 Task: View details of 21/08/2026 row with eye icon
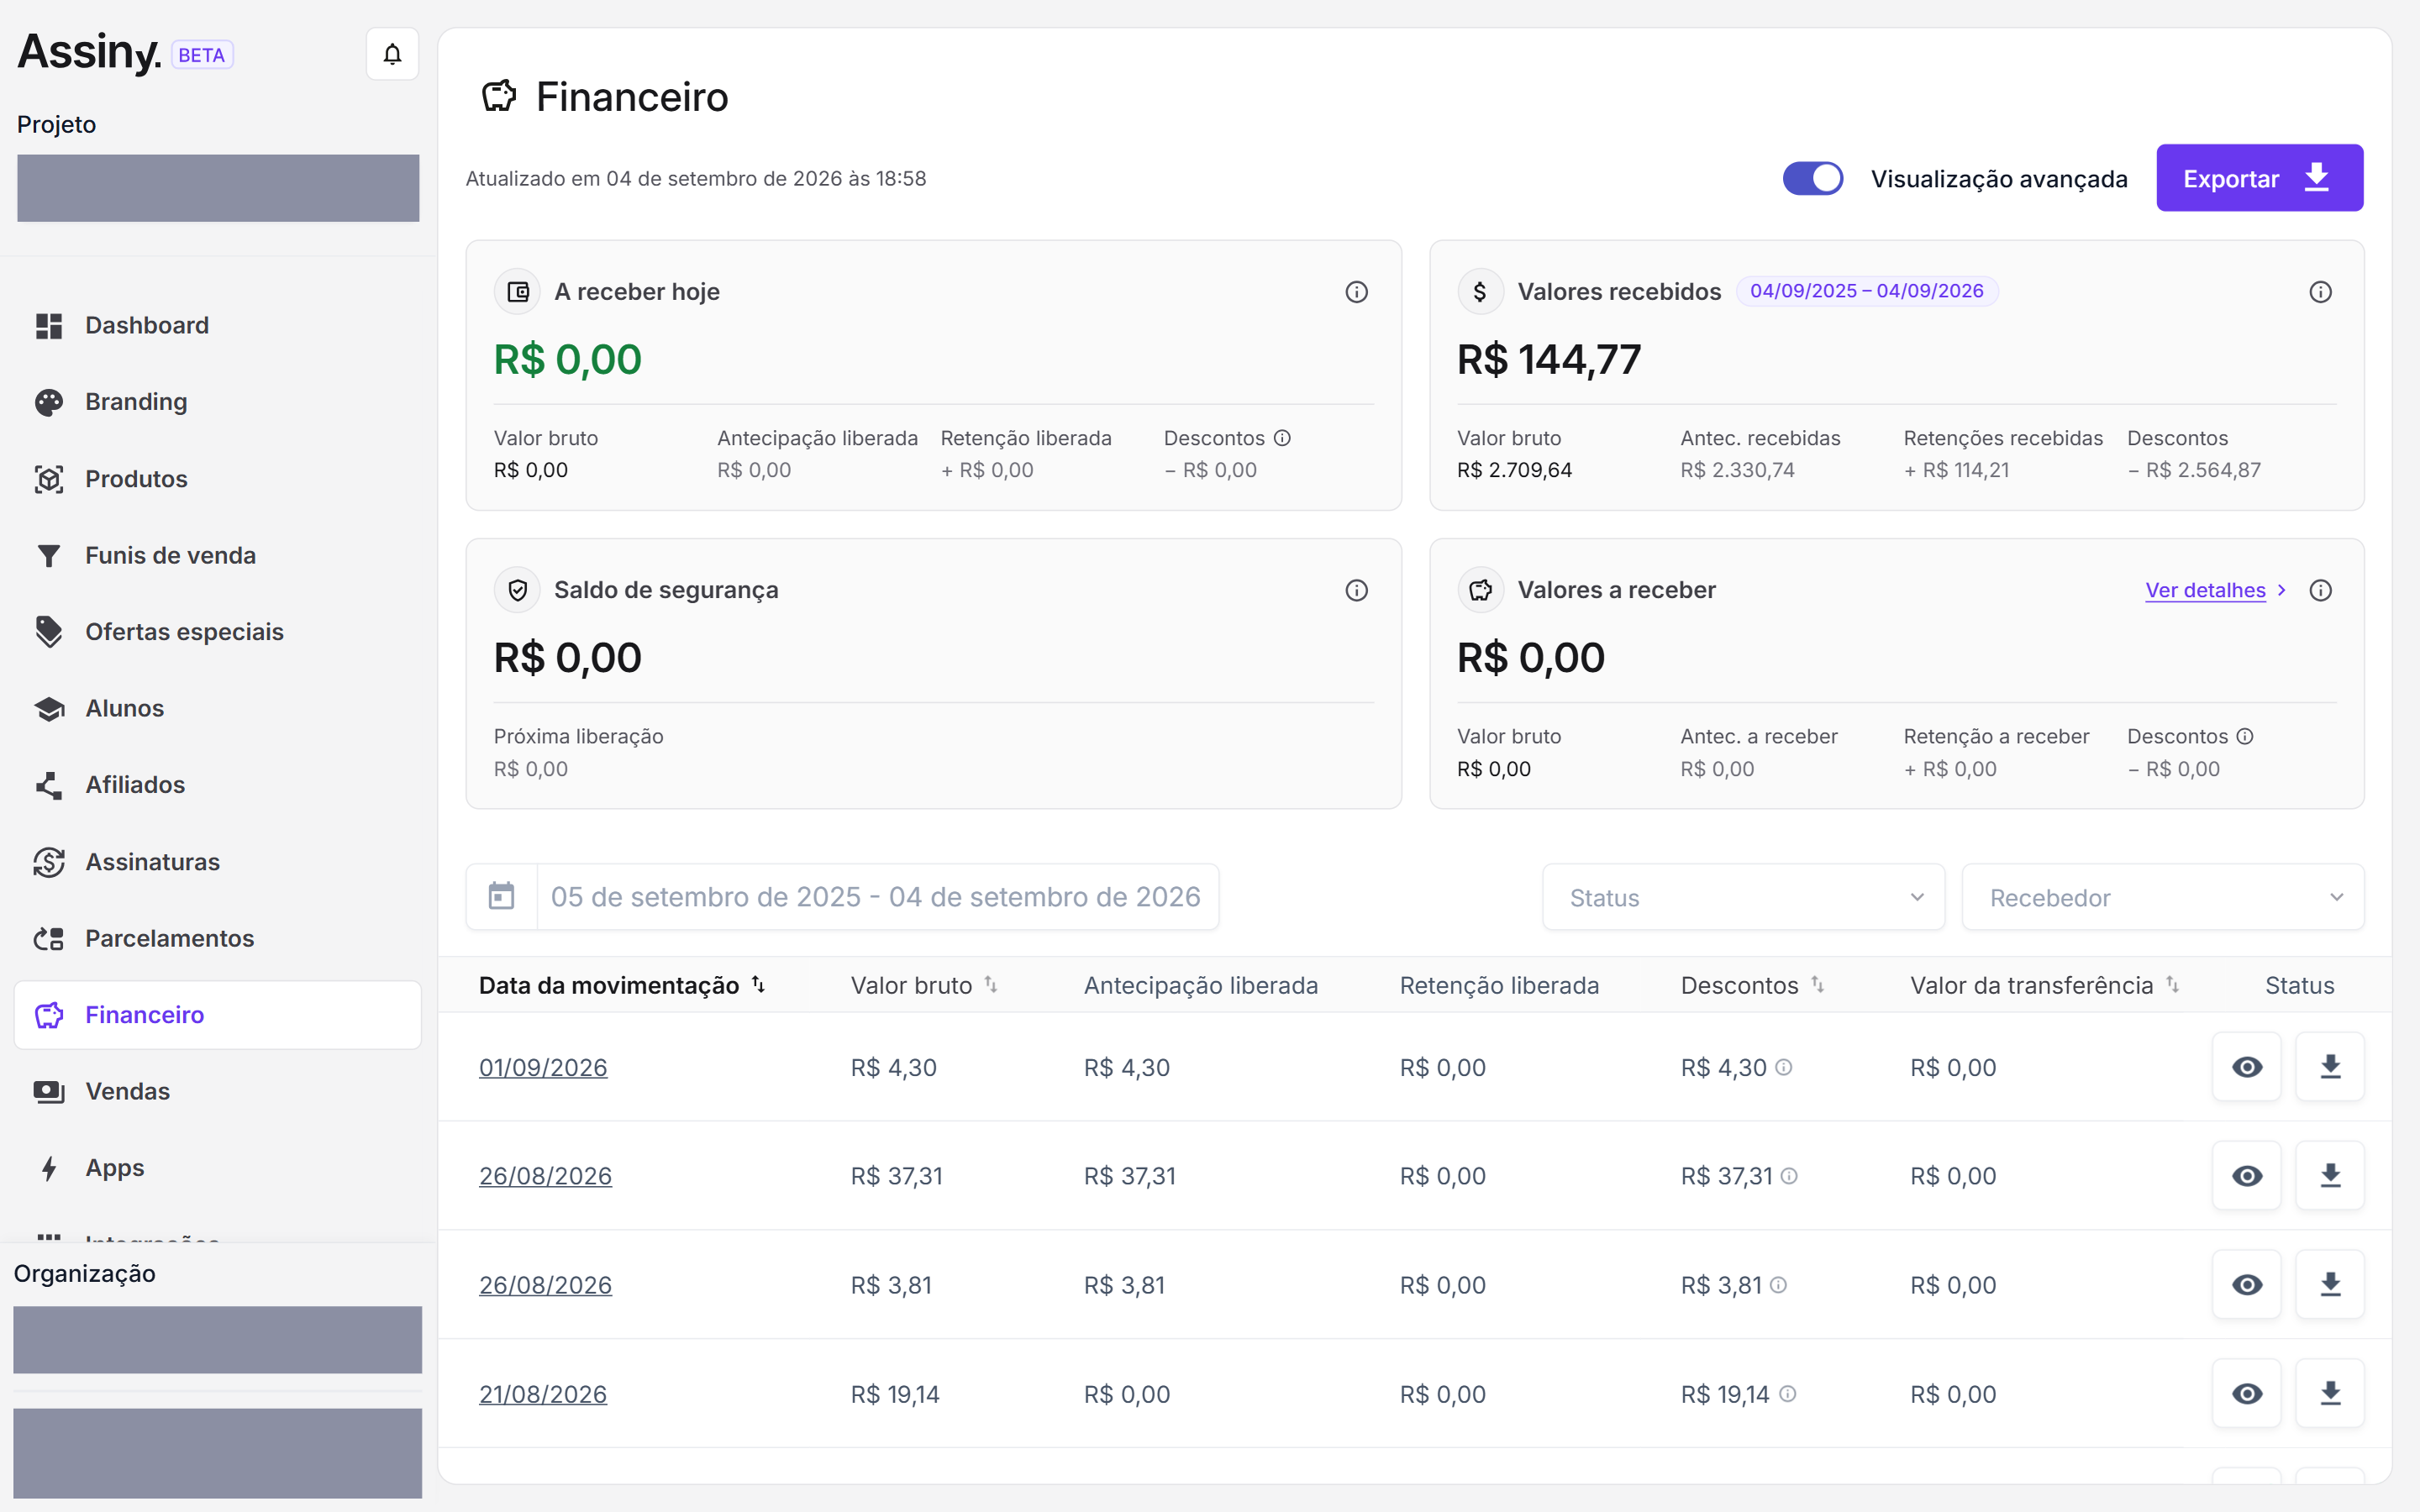tap(2247, 1393)
